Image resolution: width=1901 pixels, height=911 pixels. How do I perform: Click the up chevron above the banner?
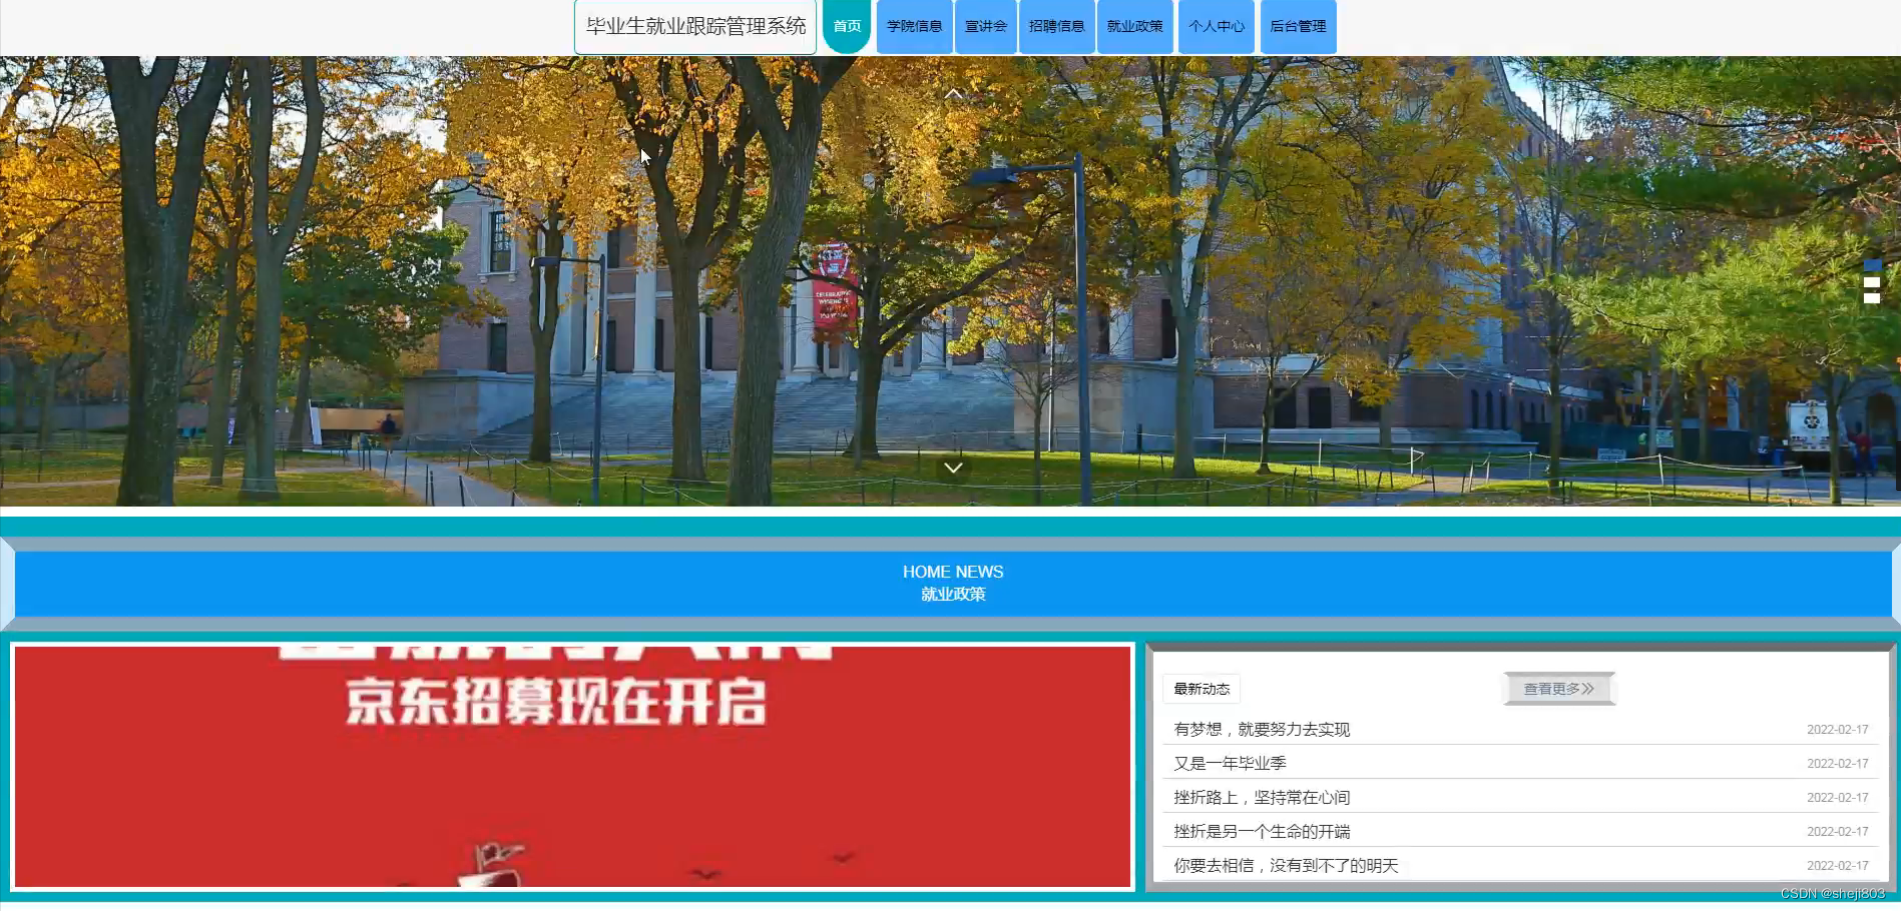click(953, 93)
